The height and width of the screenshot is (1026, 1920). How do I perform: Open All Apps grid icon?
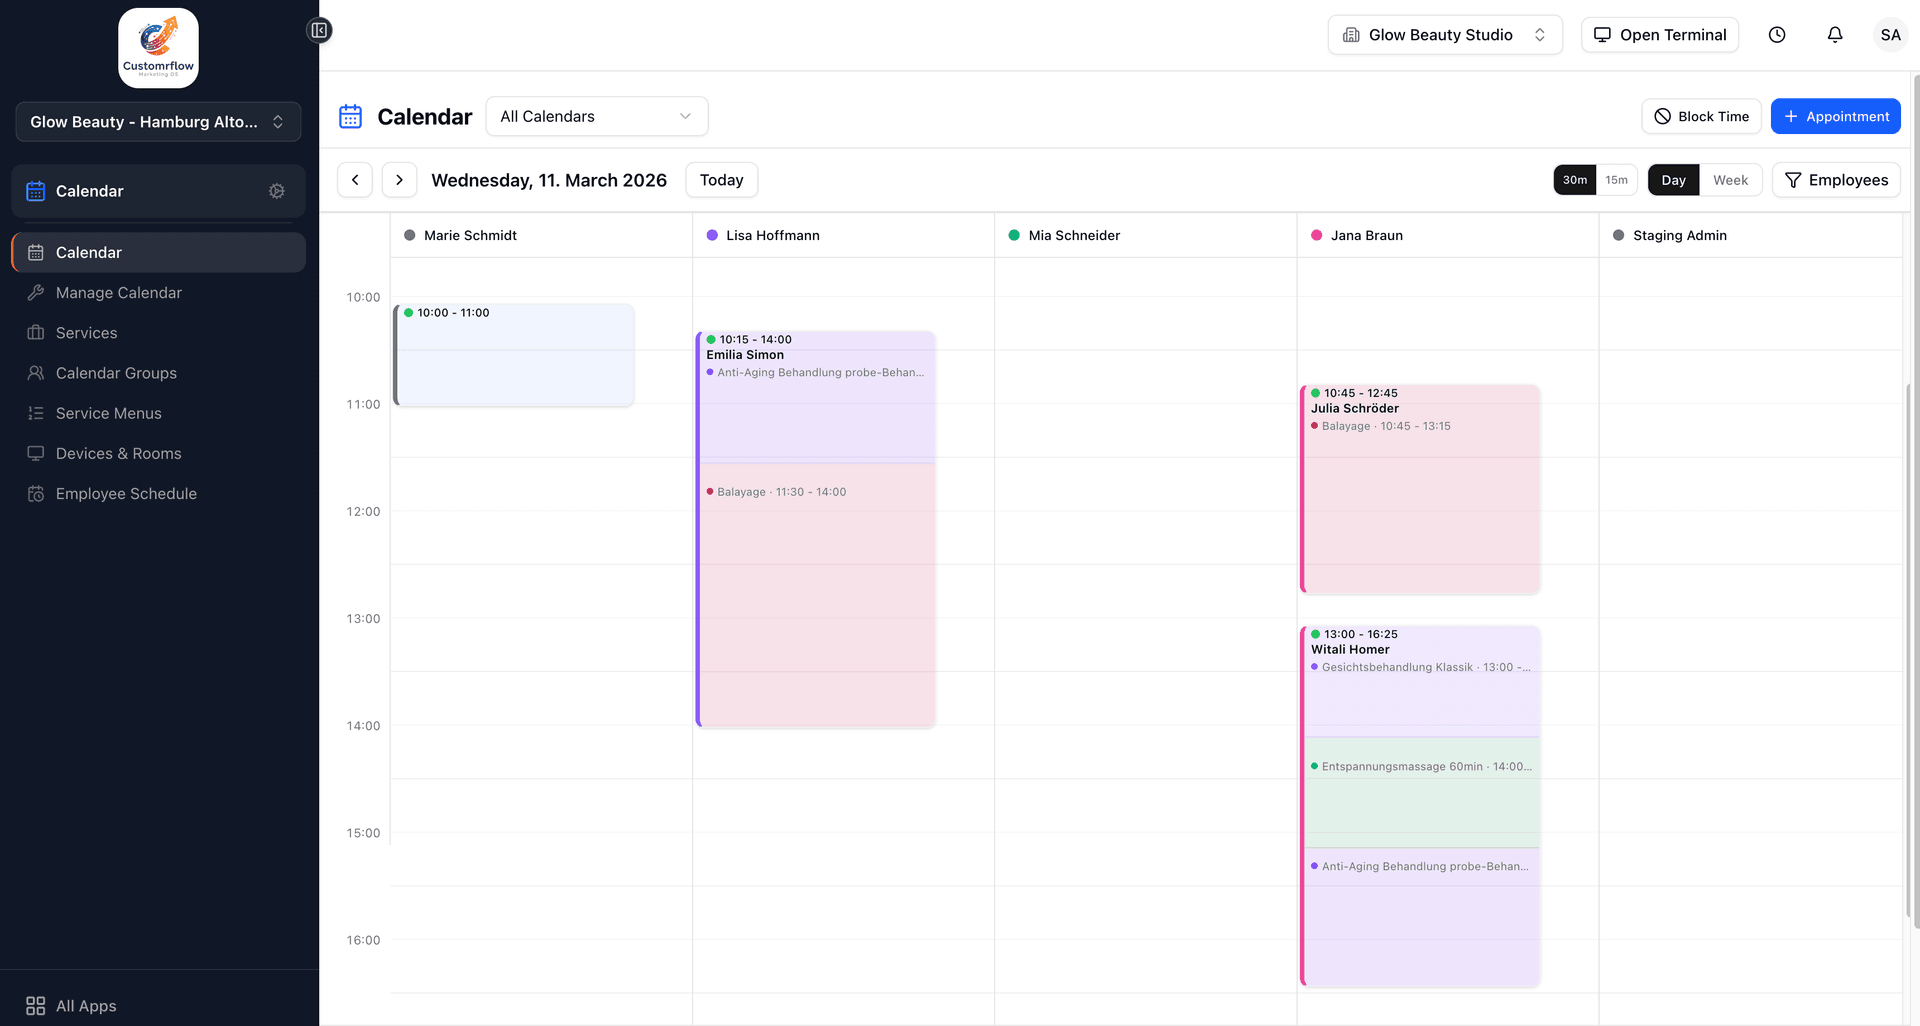[36, 1006]
